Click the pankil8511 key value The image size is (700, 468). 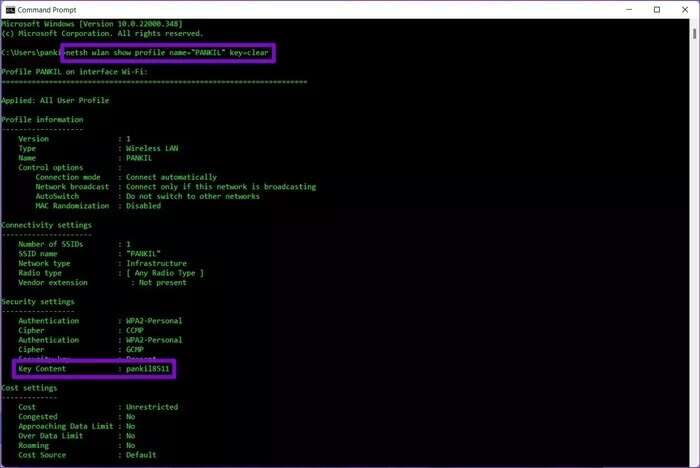pos(148,369)
